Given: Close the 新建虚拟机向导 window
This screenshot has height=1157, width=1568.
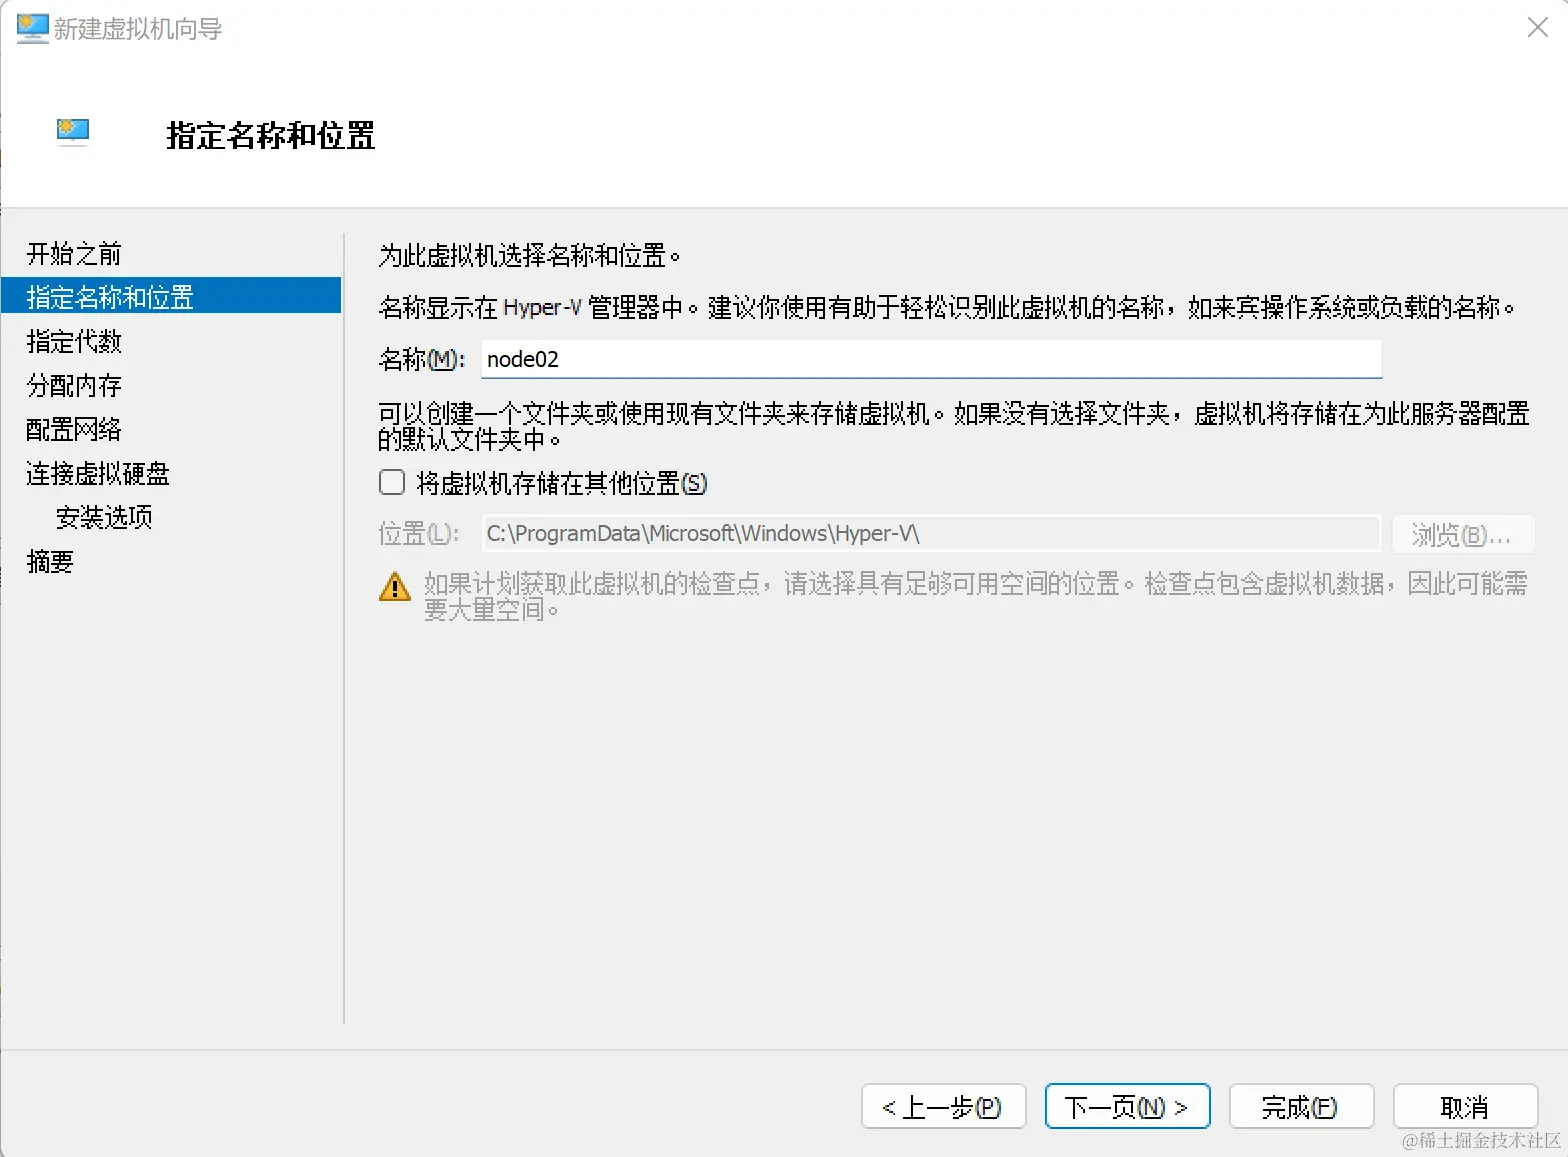Looking at the screenshot, I should [x=1537, y=27].
